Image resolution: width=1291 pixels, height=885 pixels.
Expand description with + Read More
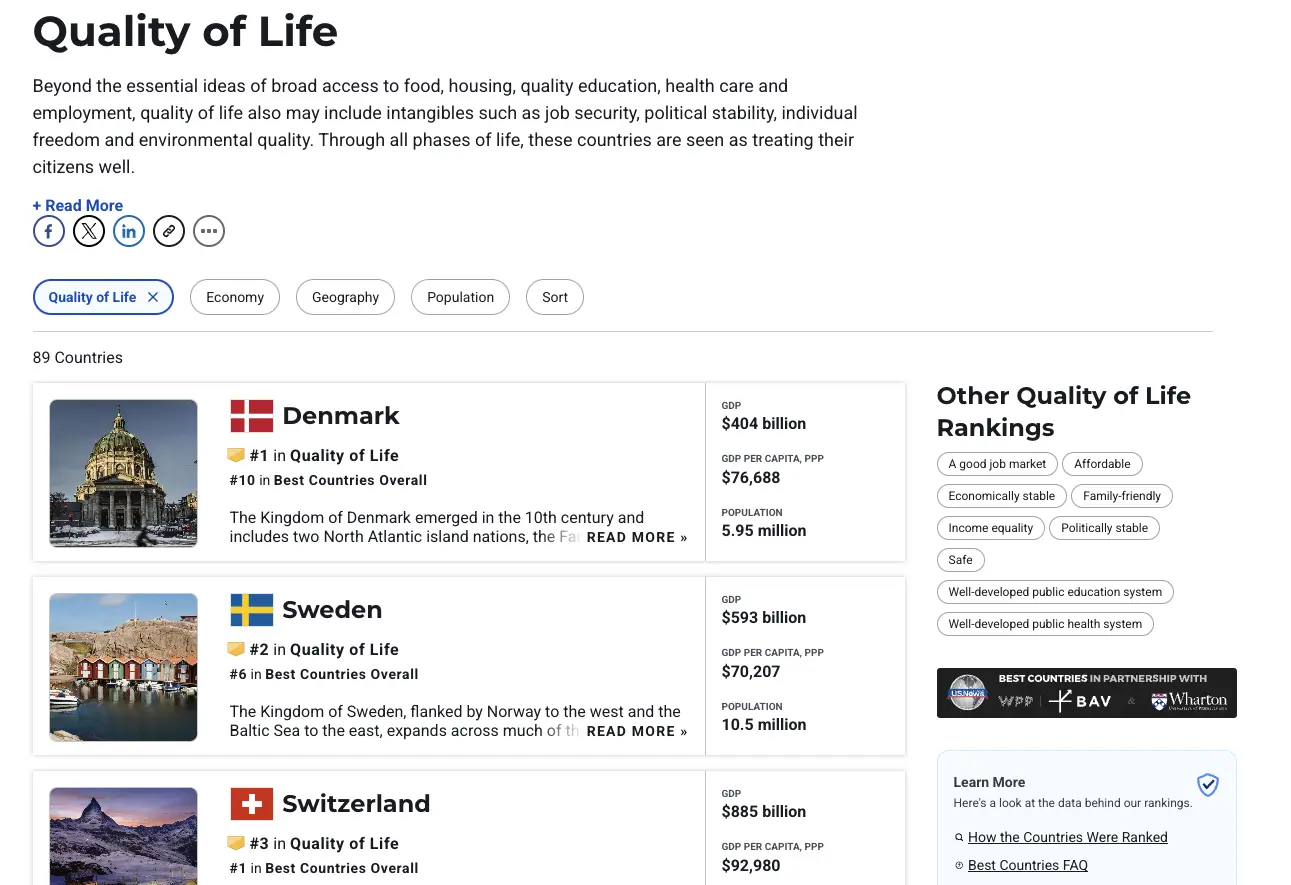point(78,205)
